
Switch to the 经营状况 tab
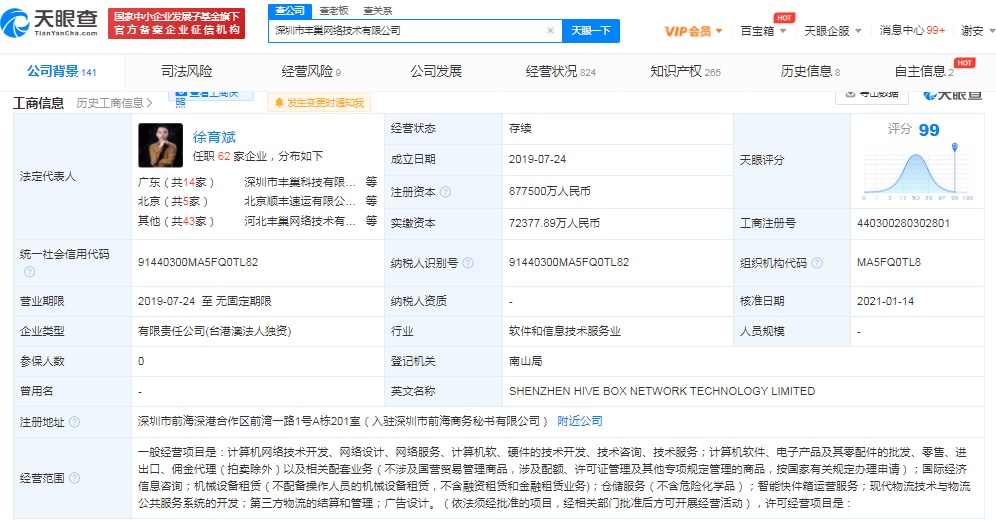pos(561,72)
